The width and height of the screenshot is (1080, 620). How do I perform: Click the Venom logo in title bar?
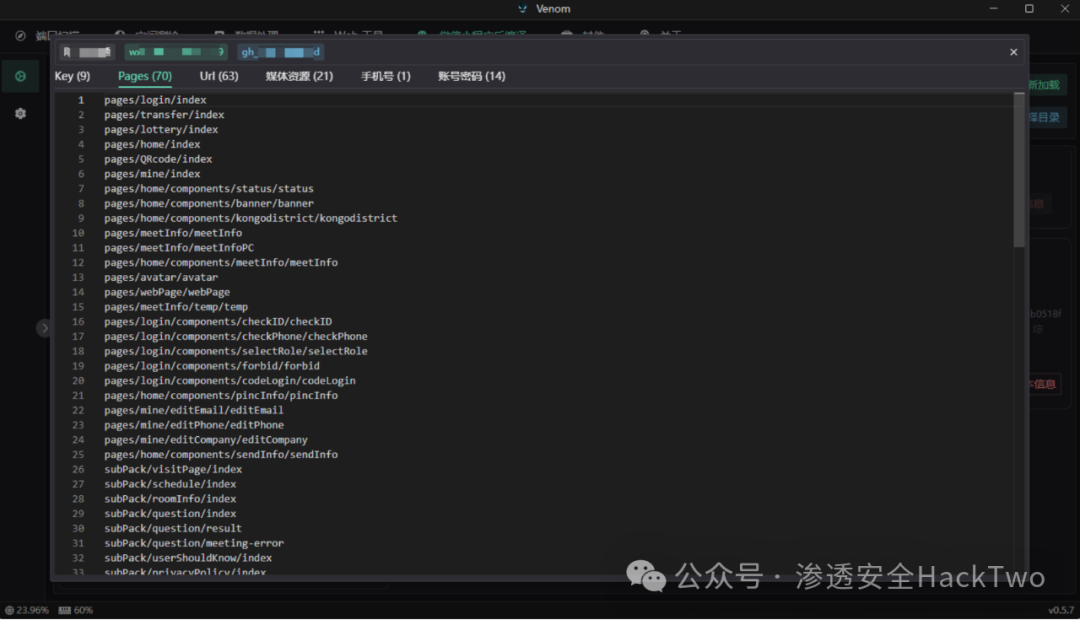(x=522, y=9)
